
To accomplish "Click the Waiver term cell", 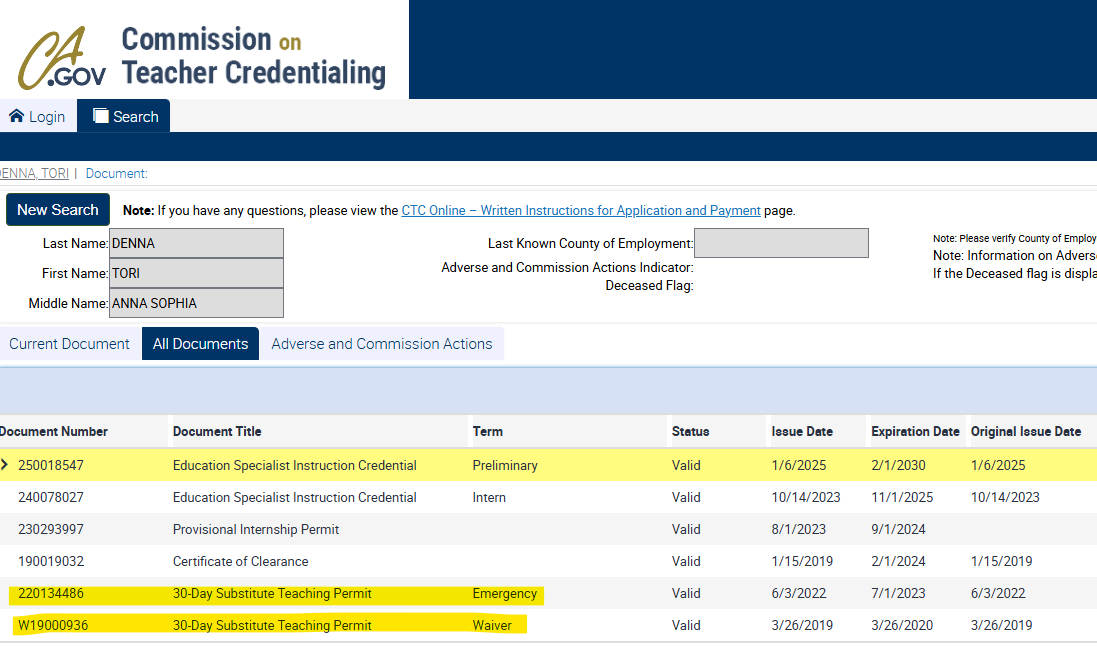I will pyautogui.click(x=492, y=626).
